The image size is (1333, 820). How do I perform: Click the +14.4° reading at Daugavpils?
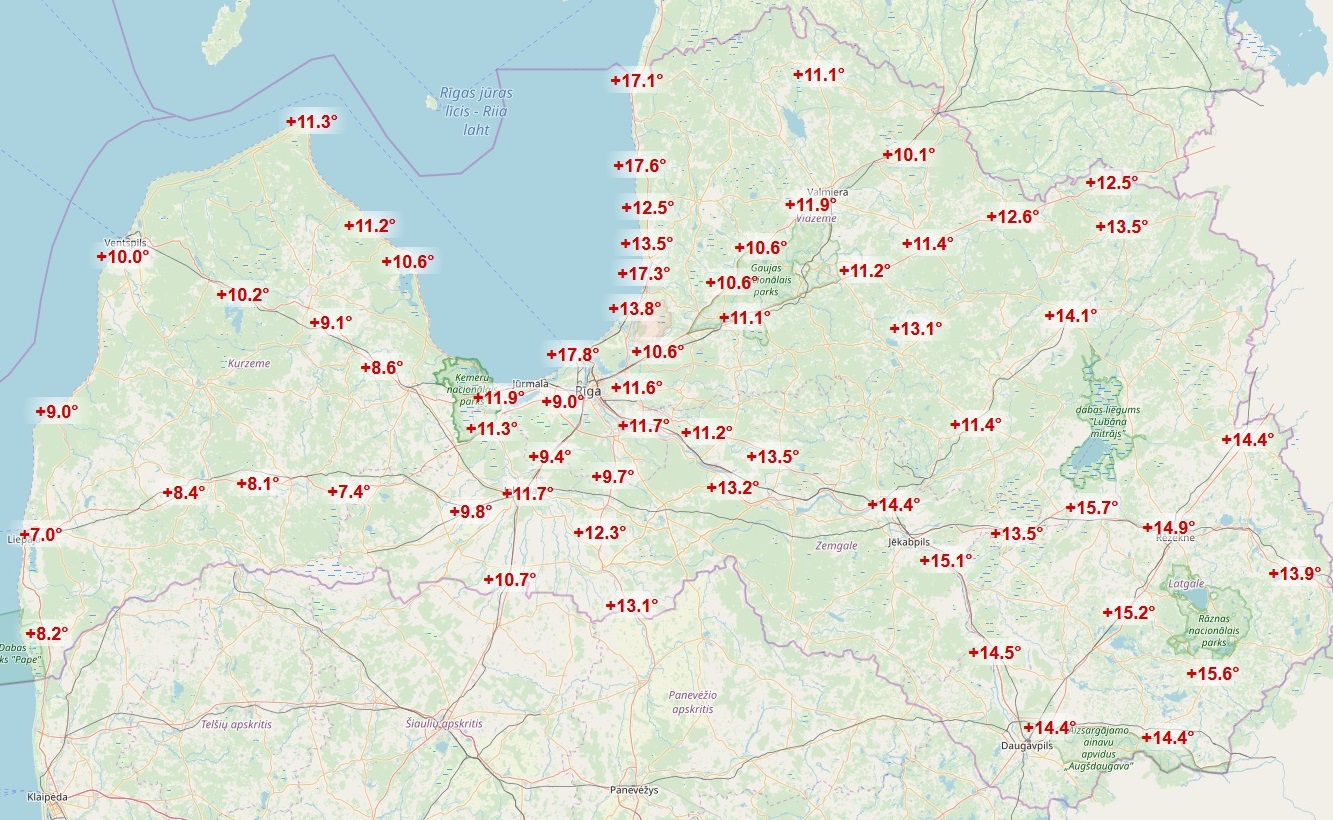click(x=1050, y=728)
